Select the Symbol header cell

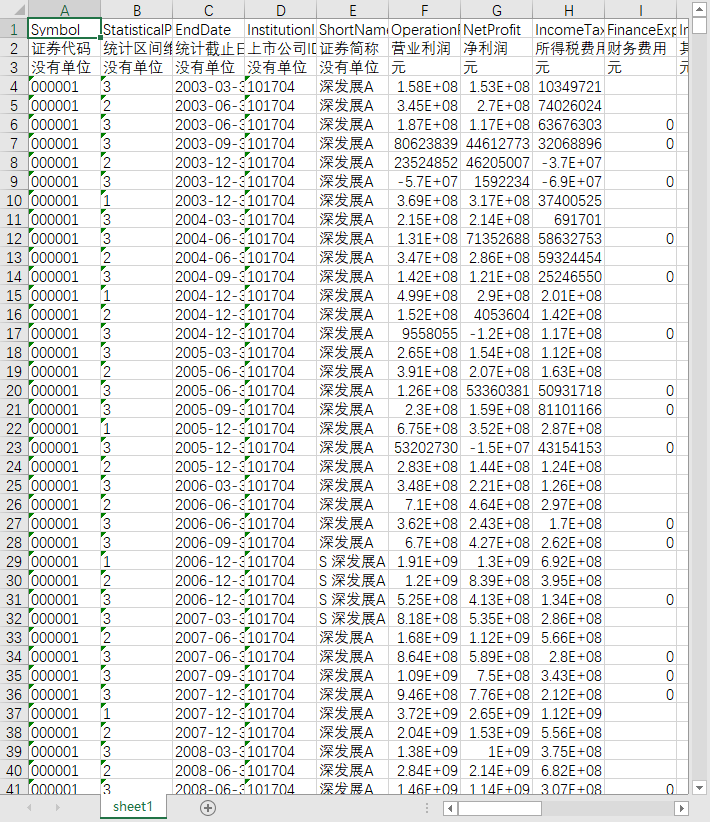click(x=64, y=29)
